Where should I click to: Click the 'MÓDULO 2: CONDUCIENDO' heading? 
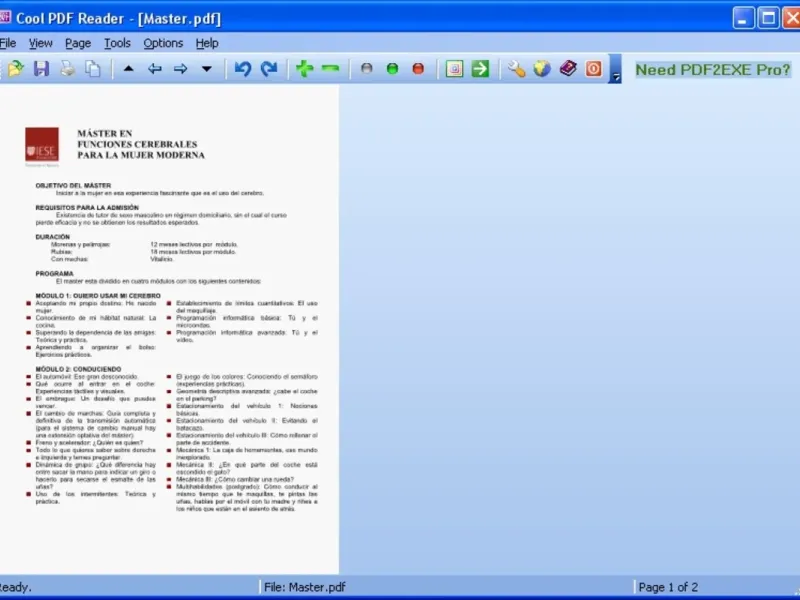pyautogui.click(x=78, y=369)
